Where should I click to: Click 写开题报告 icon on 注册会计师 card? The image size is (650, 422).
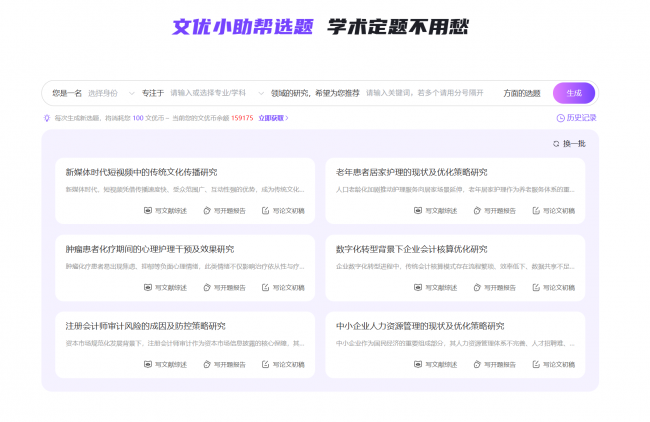tap(207, 364)
